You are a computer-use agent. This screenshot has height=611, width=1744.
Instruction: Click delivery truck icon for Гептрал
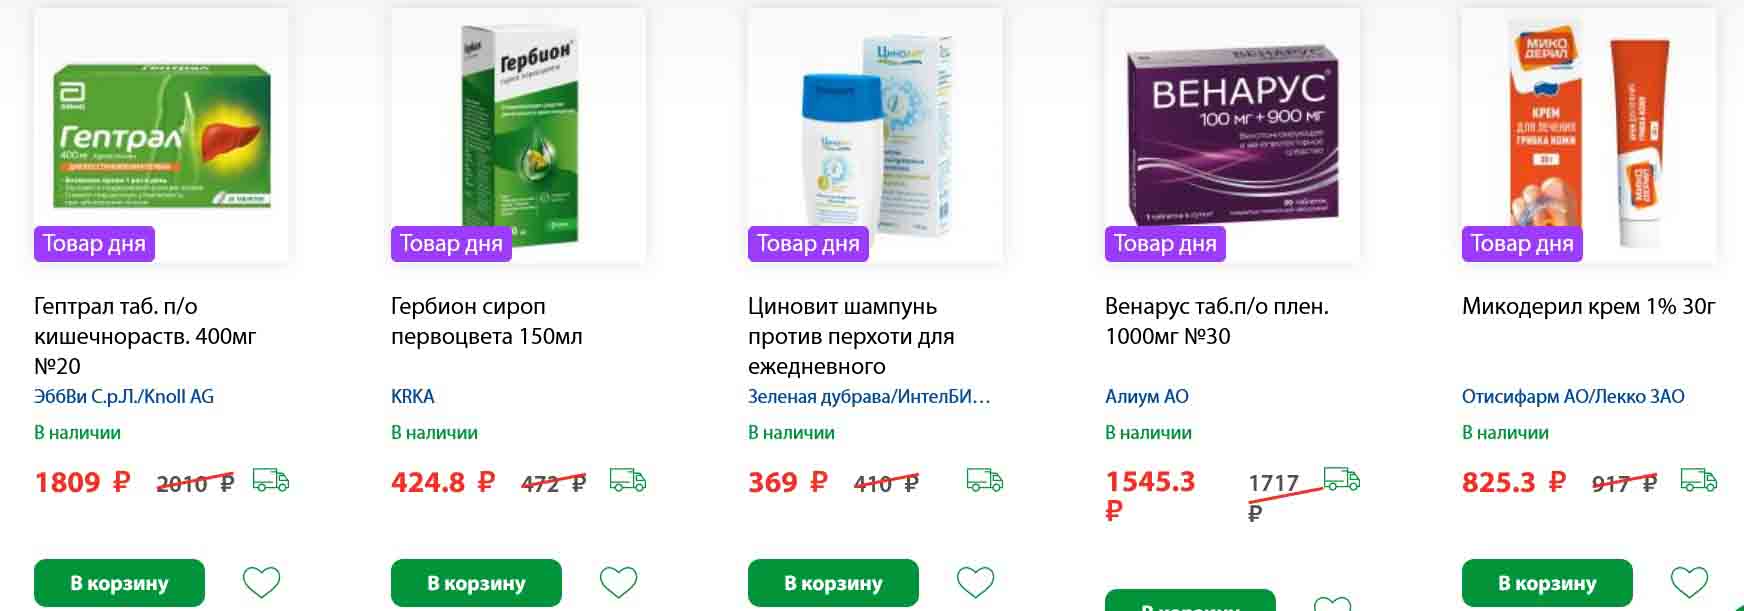pyautogui.click(x=270, y=481)
